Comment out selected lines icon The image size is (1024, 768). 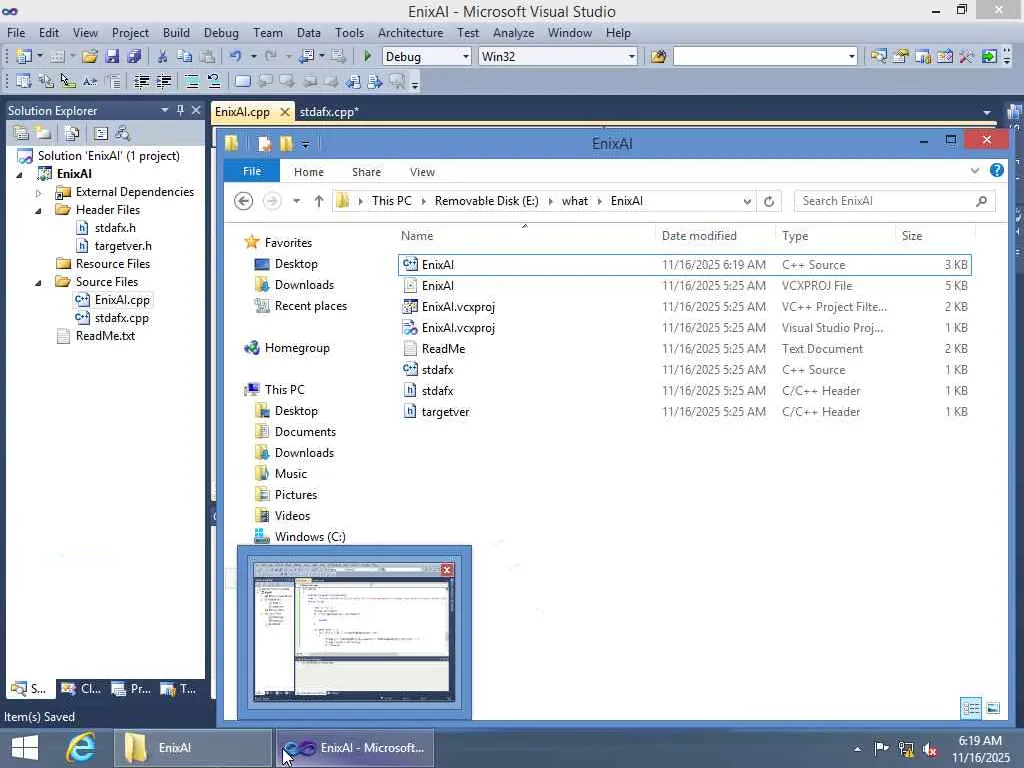coord(191,81)
